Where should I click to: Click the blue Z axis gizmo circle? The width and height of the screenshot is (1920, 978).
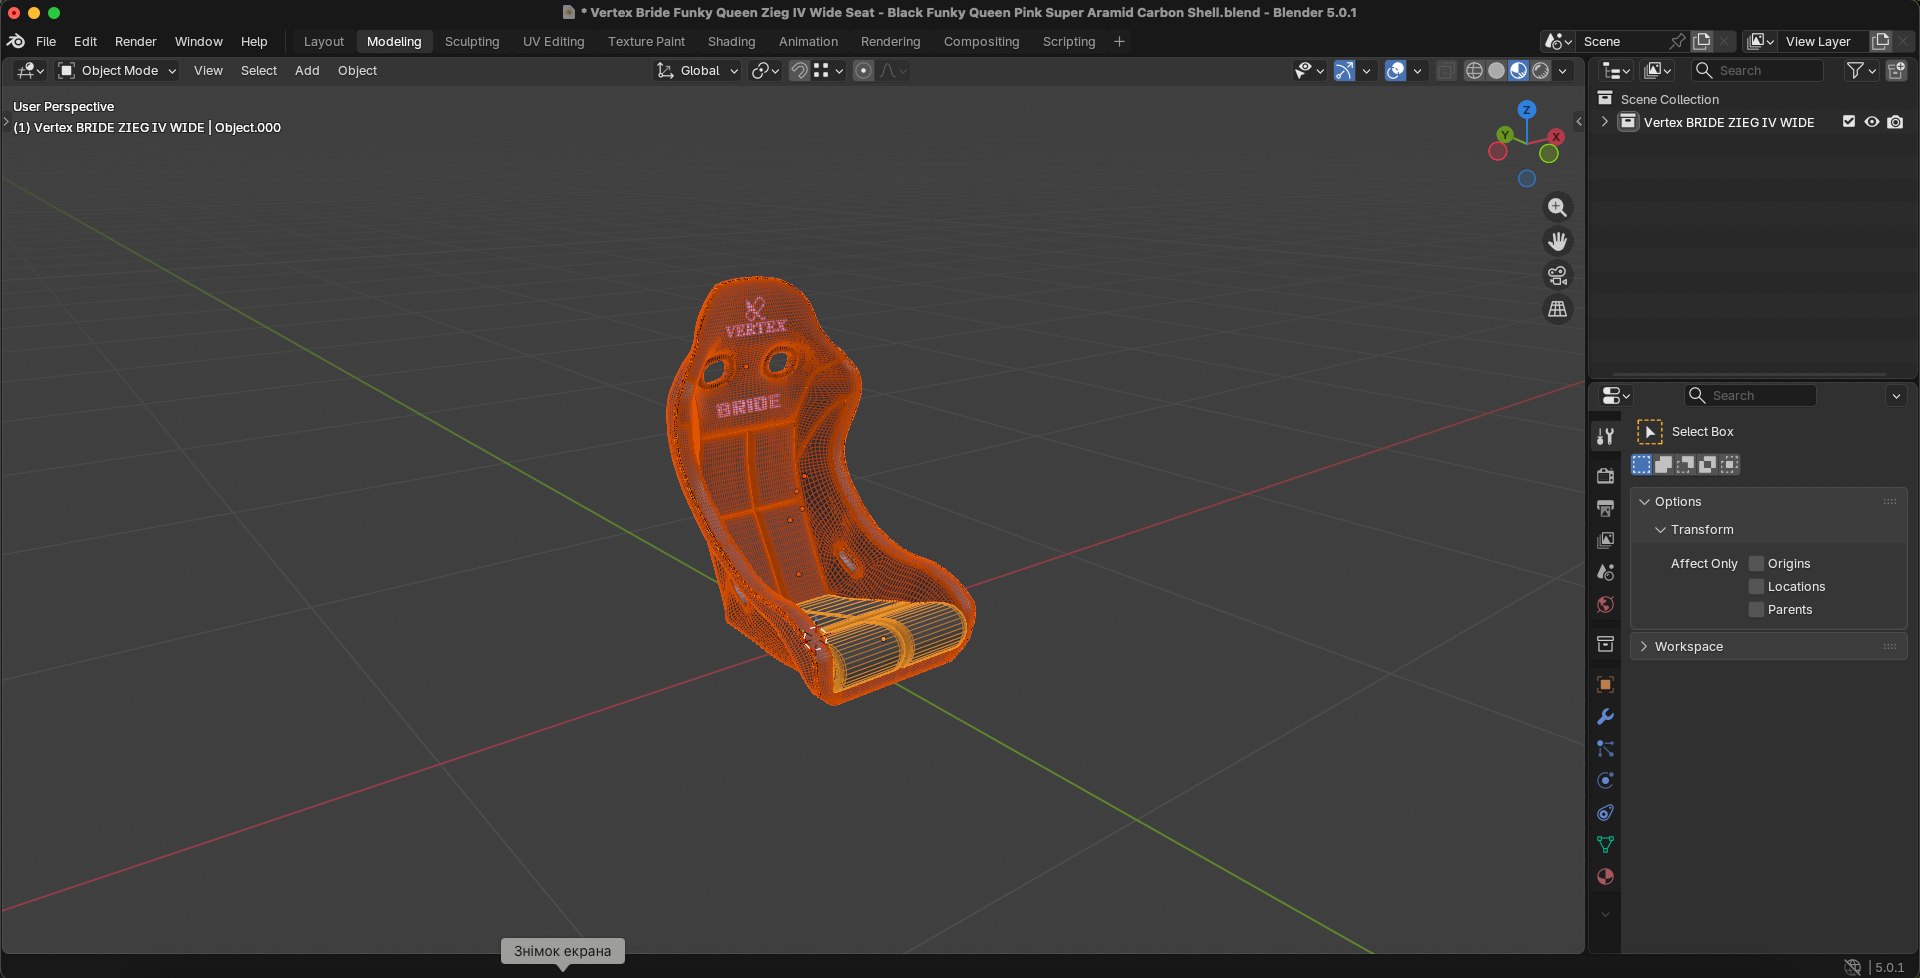1526,110
